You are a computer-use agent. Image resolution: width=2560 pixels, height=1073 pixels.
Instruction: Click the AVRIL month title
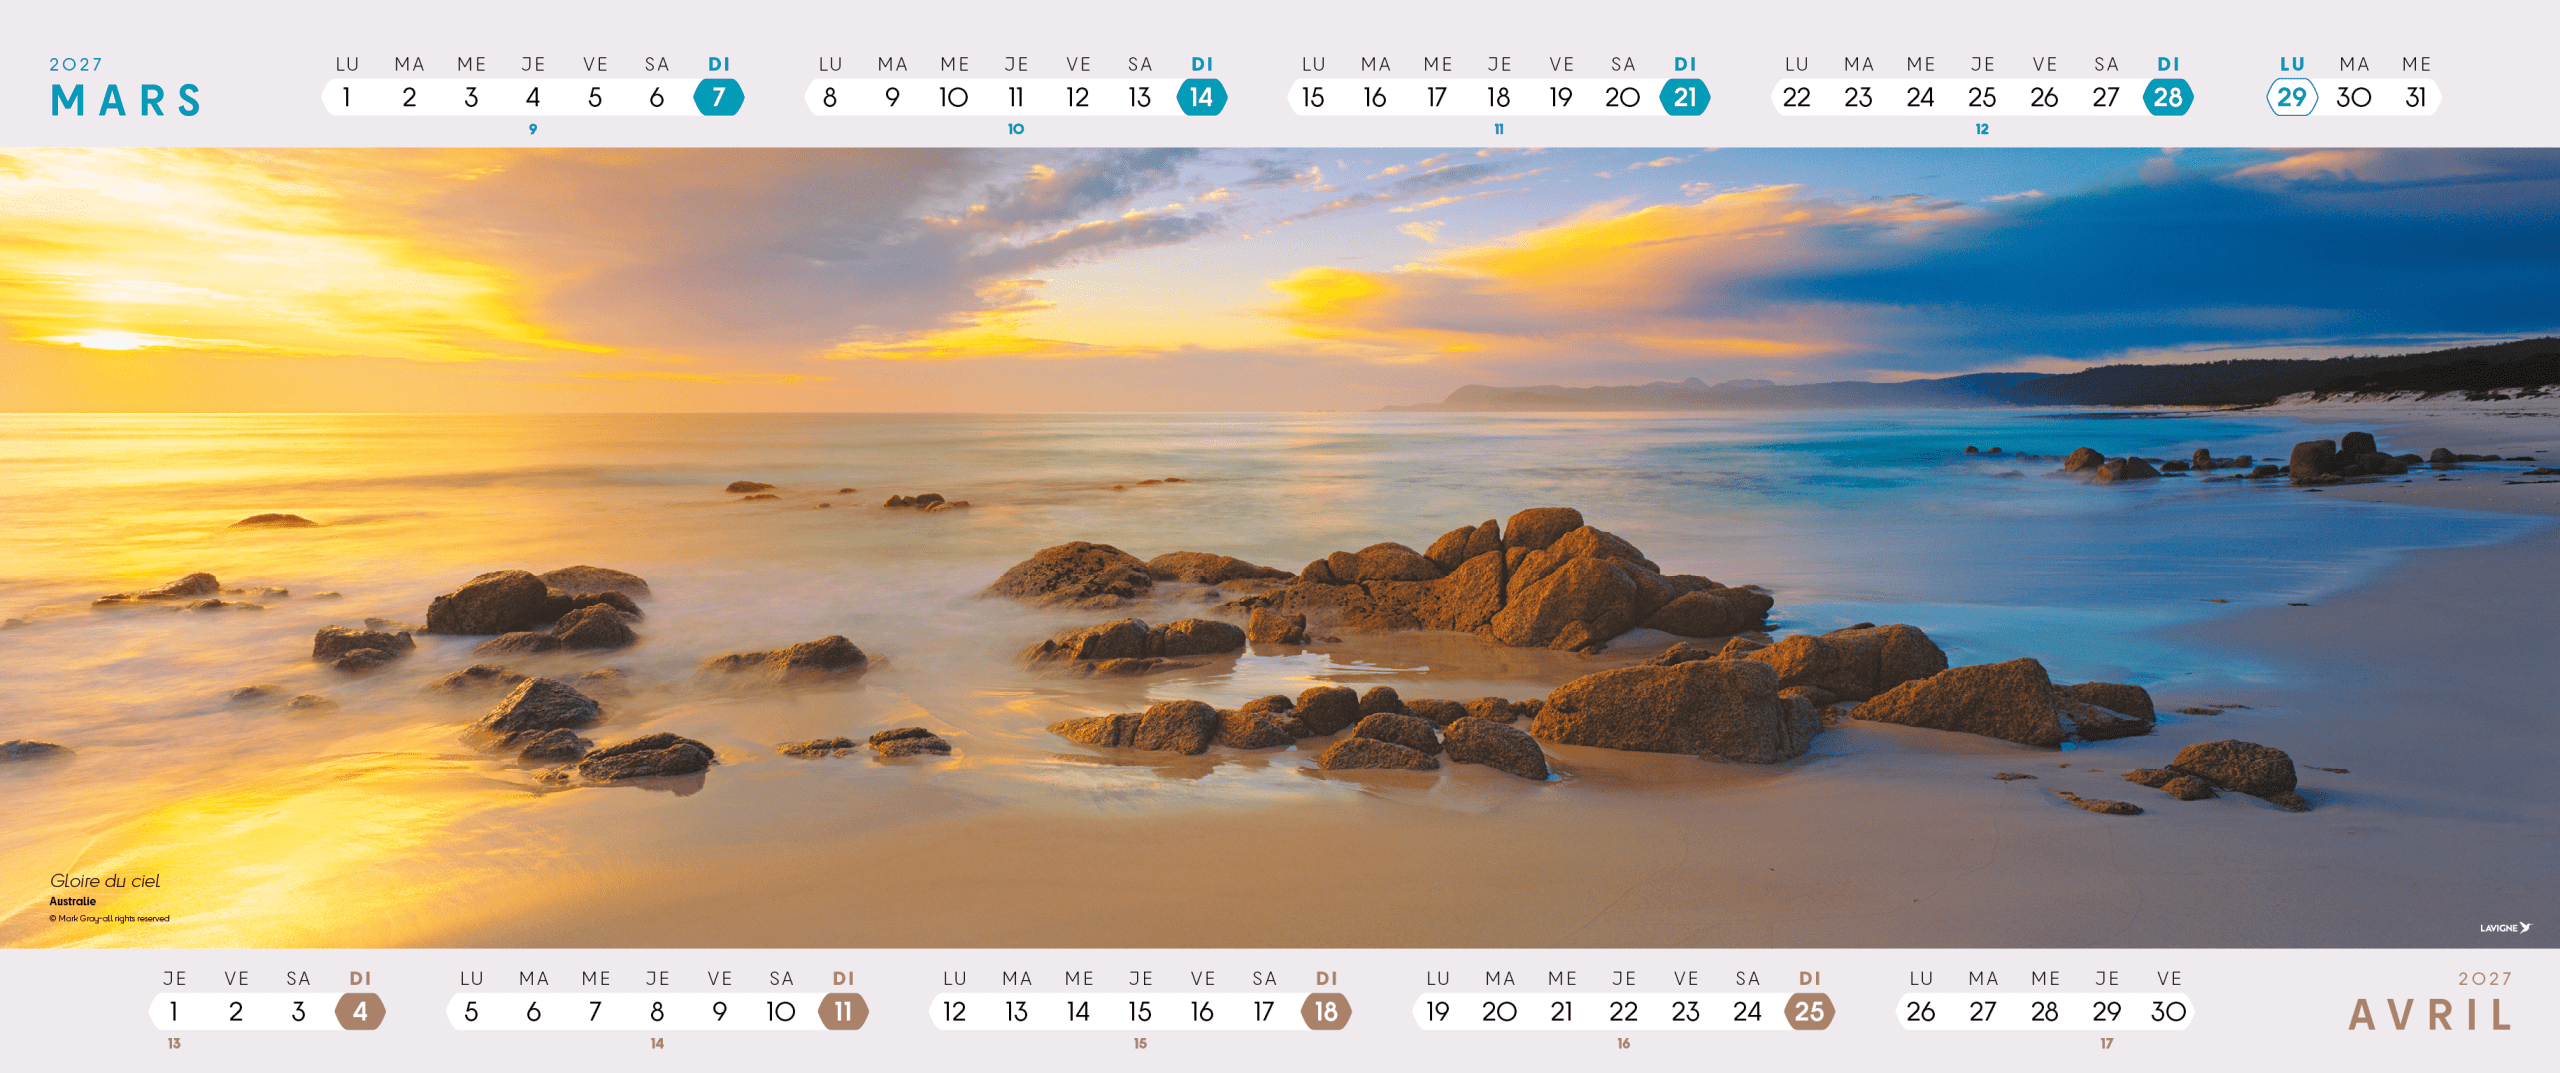[x=2430, y=1015]
